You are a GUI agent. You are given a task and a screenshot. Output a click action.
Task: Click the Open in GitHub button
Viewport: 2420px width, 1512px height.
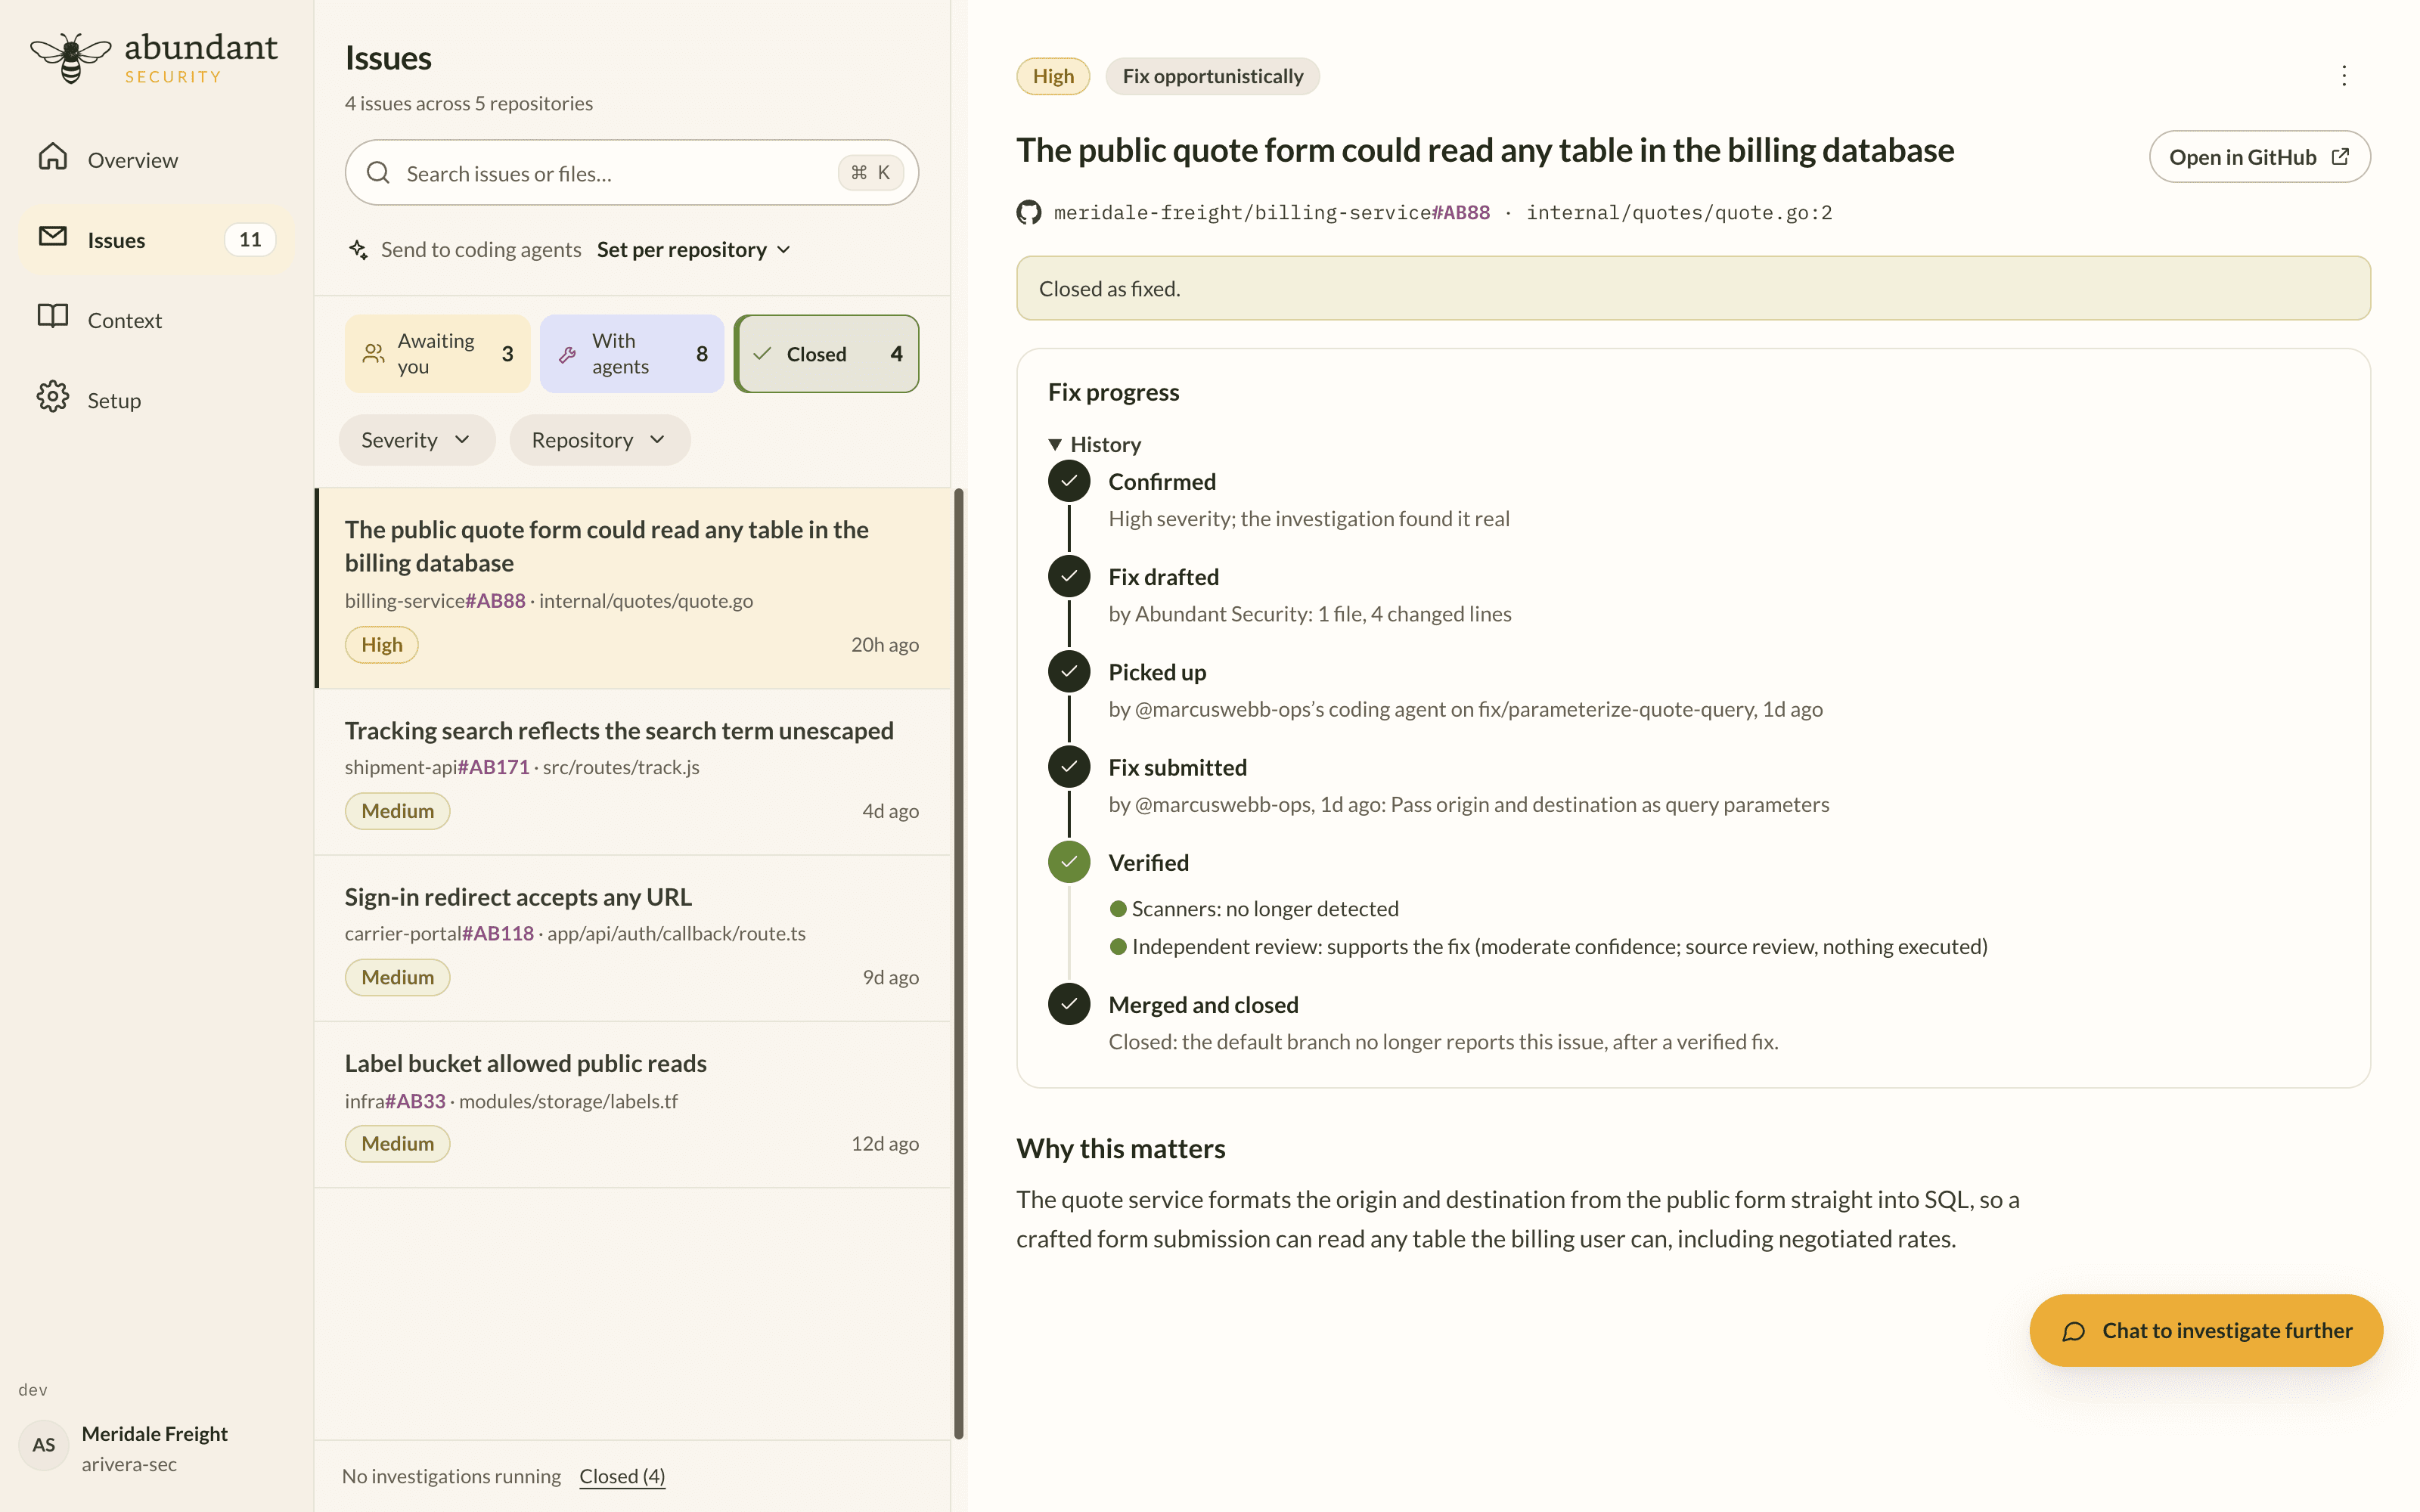(2259, 157)
